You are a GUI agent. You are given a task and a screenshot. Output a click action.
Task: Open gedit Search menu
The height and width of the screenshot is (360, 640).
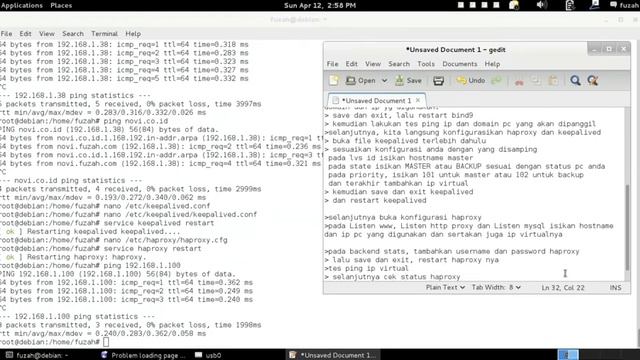coord(399,64)
